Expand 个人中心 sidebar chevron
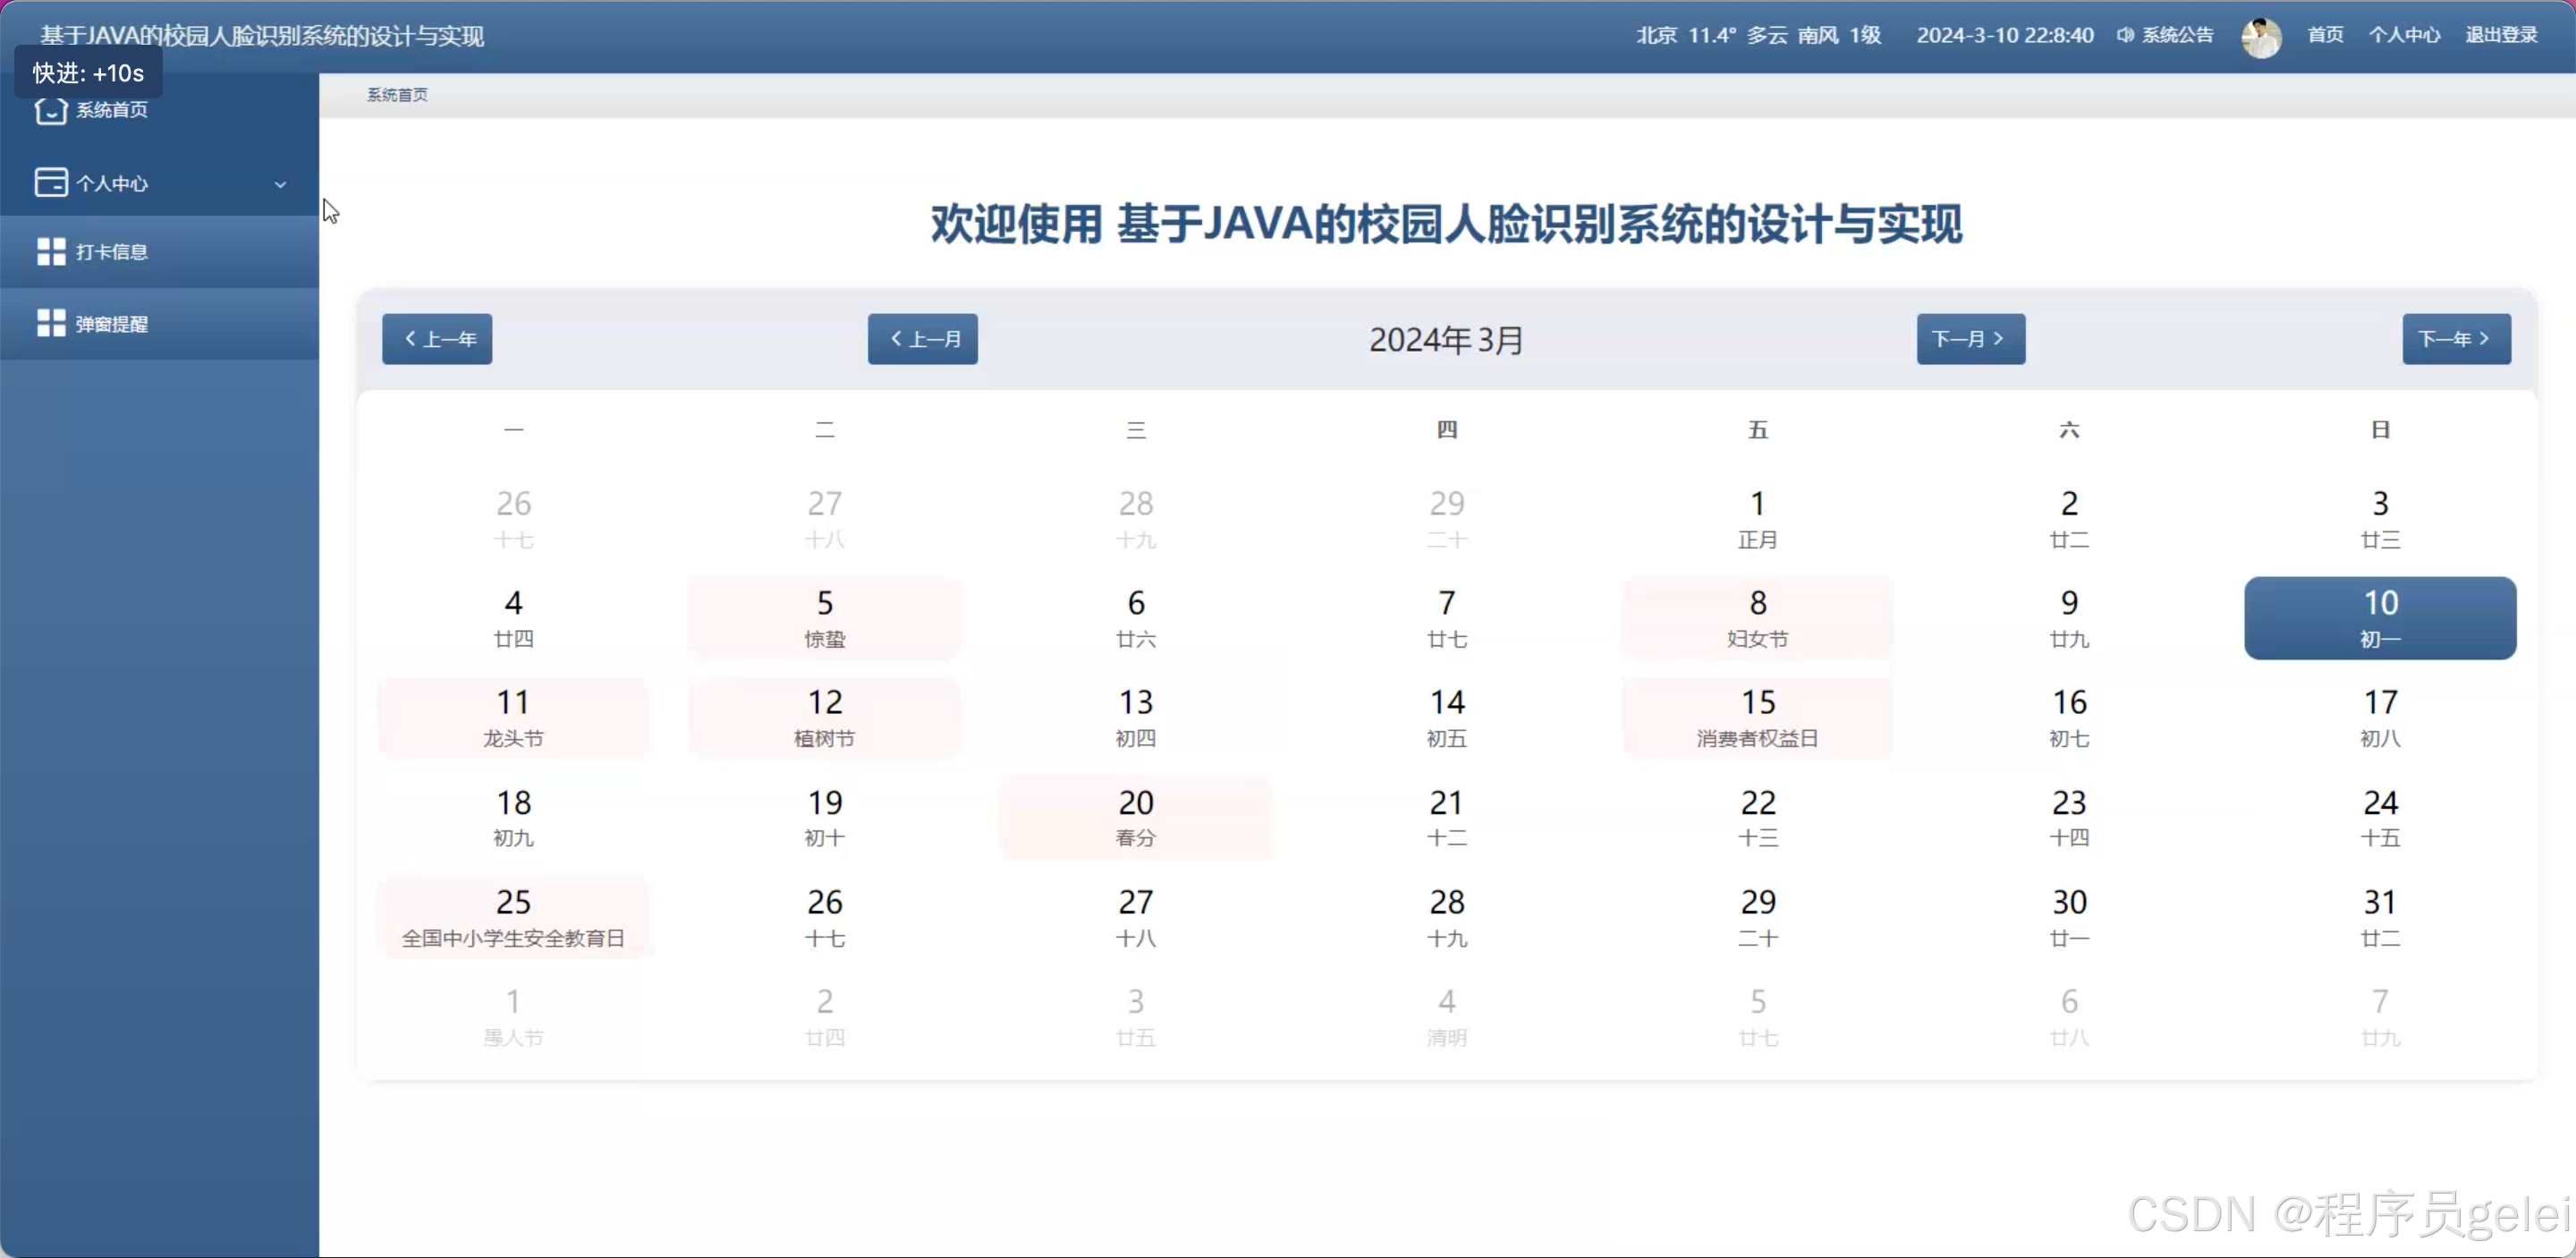Screen dimensions: 2576x1258 [281, 184]
